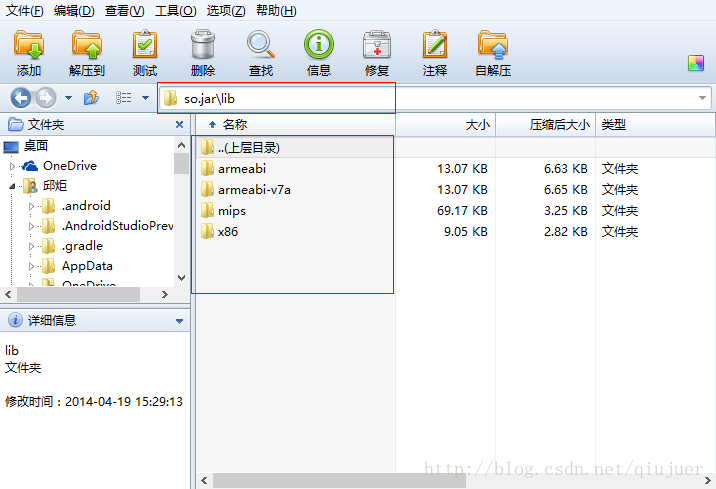
Task: Expand the AppData folder node
Action: tap(31, 266)
